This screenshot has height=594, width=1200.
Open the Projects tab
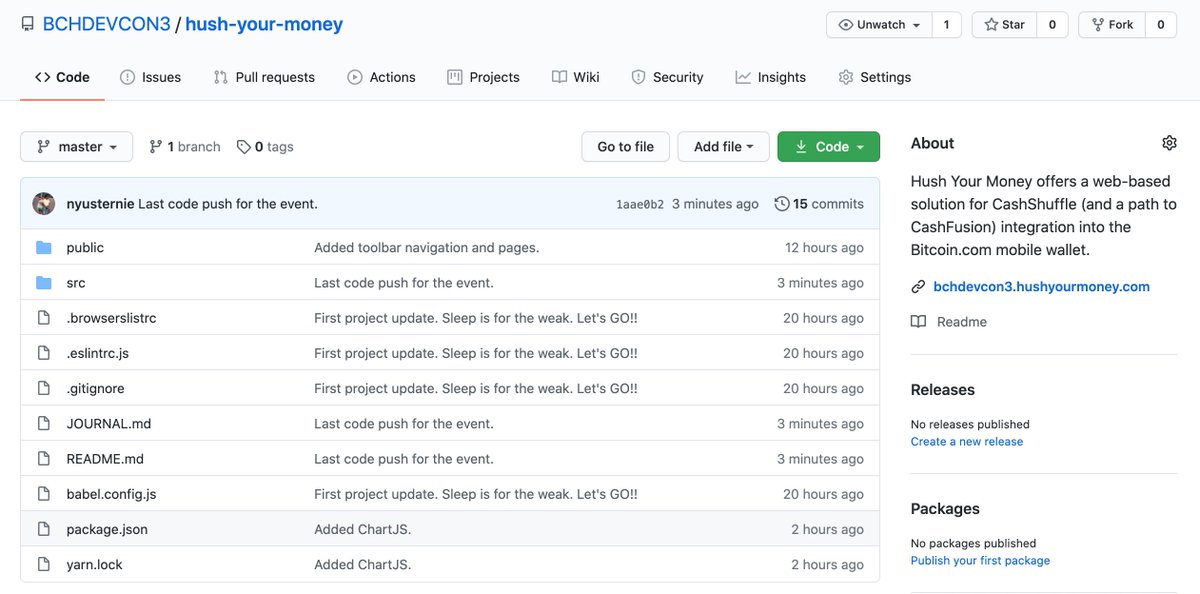tap(484, 77)
